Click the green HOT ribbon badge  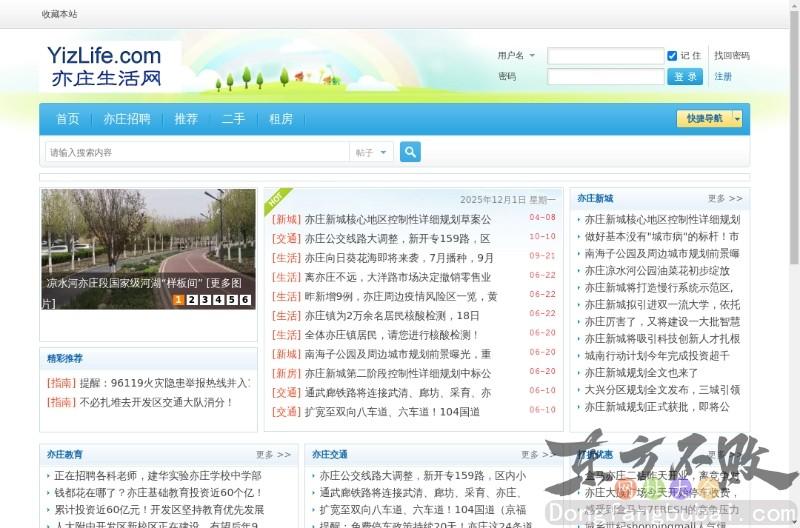(x=276, y=200)
